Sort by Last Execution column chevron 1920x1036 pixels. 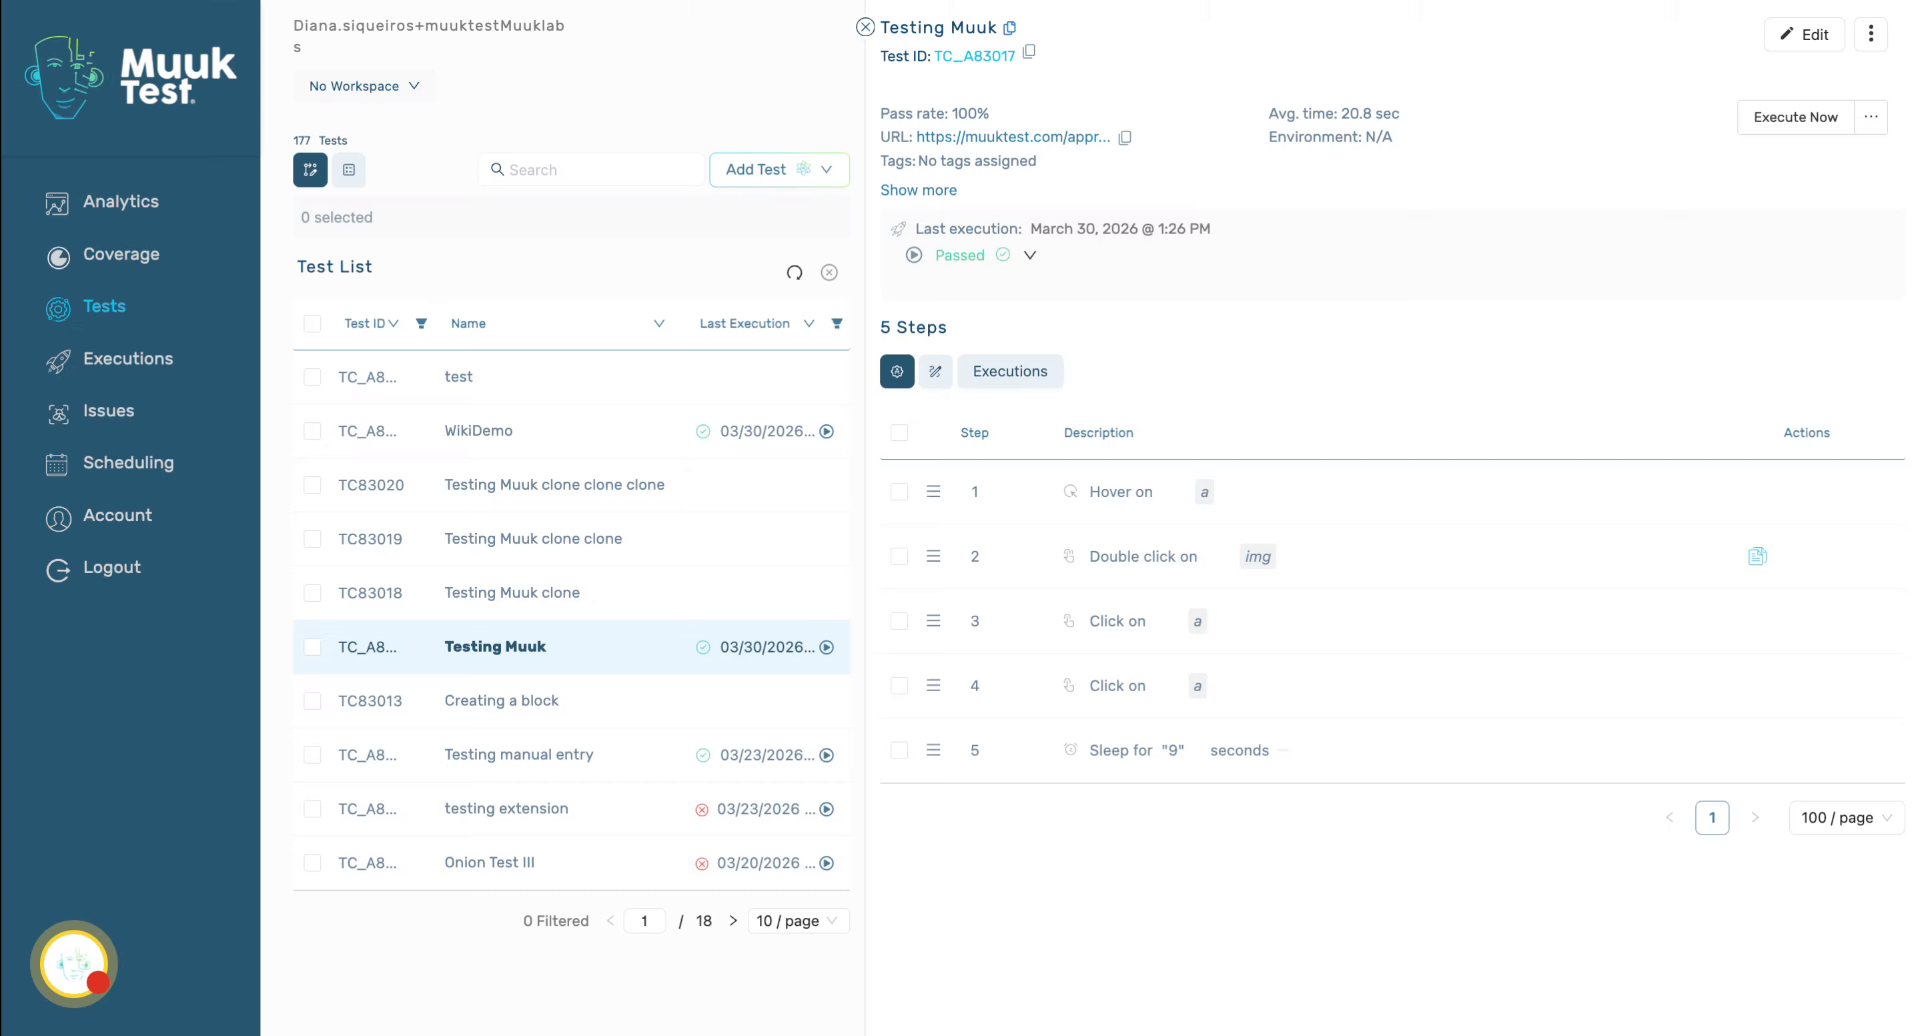pos(809,324)
